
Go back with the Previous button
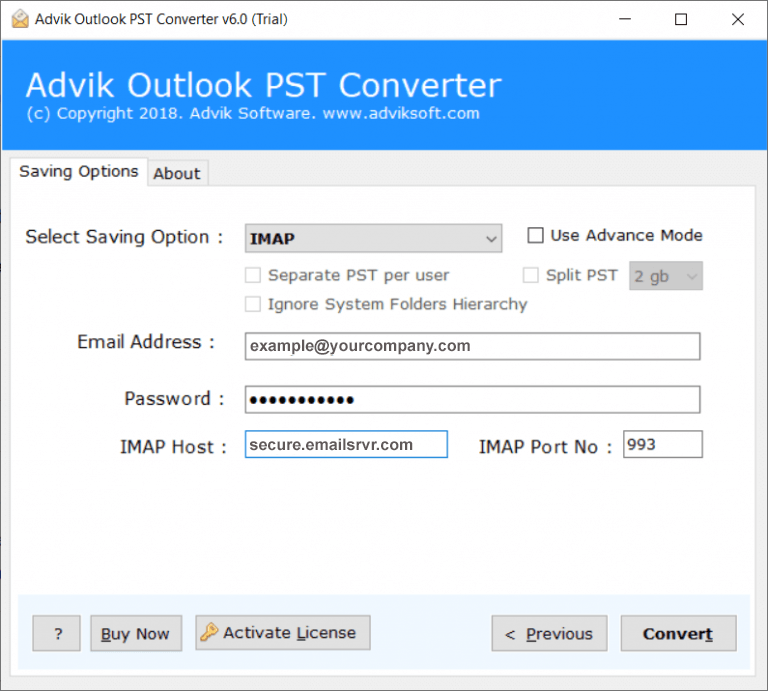tap(550, 633)
